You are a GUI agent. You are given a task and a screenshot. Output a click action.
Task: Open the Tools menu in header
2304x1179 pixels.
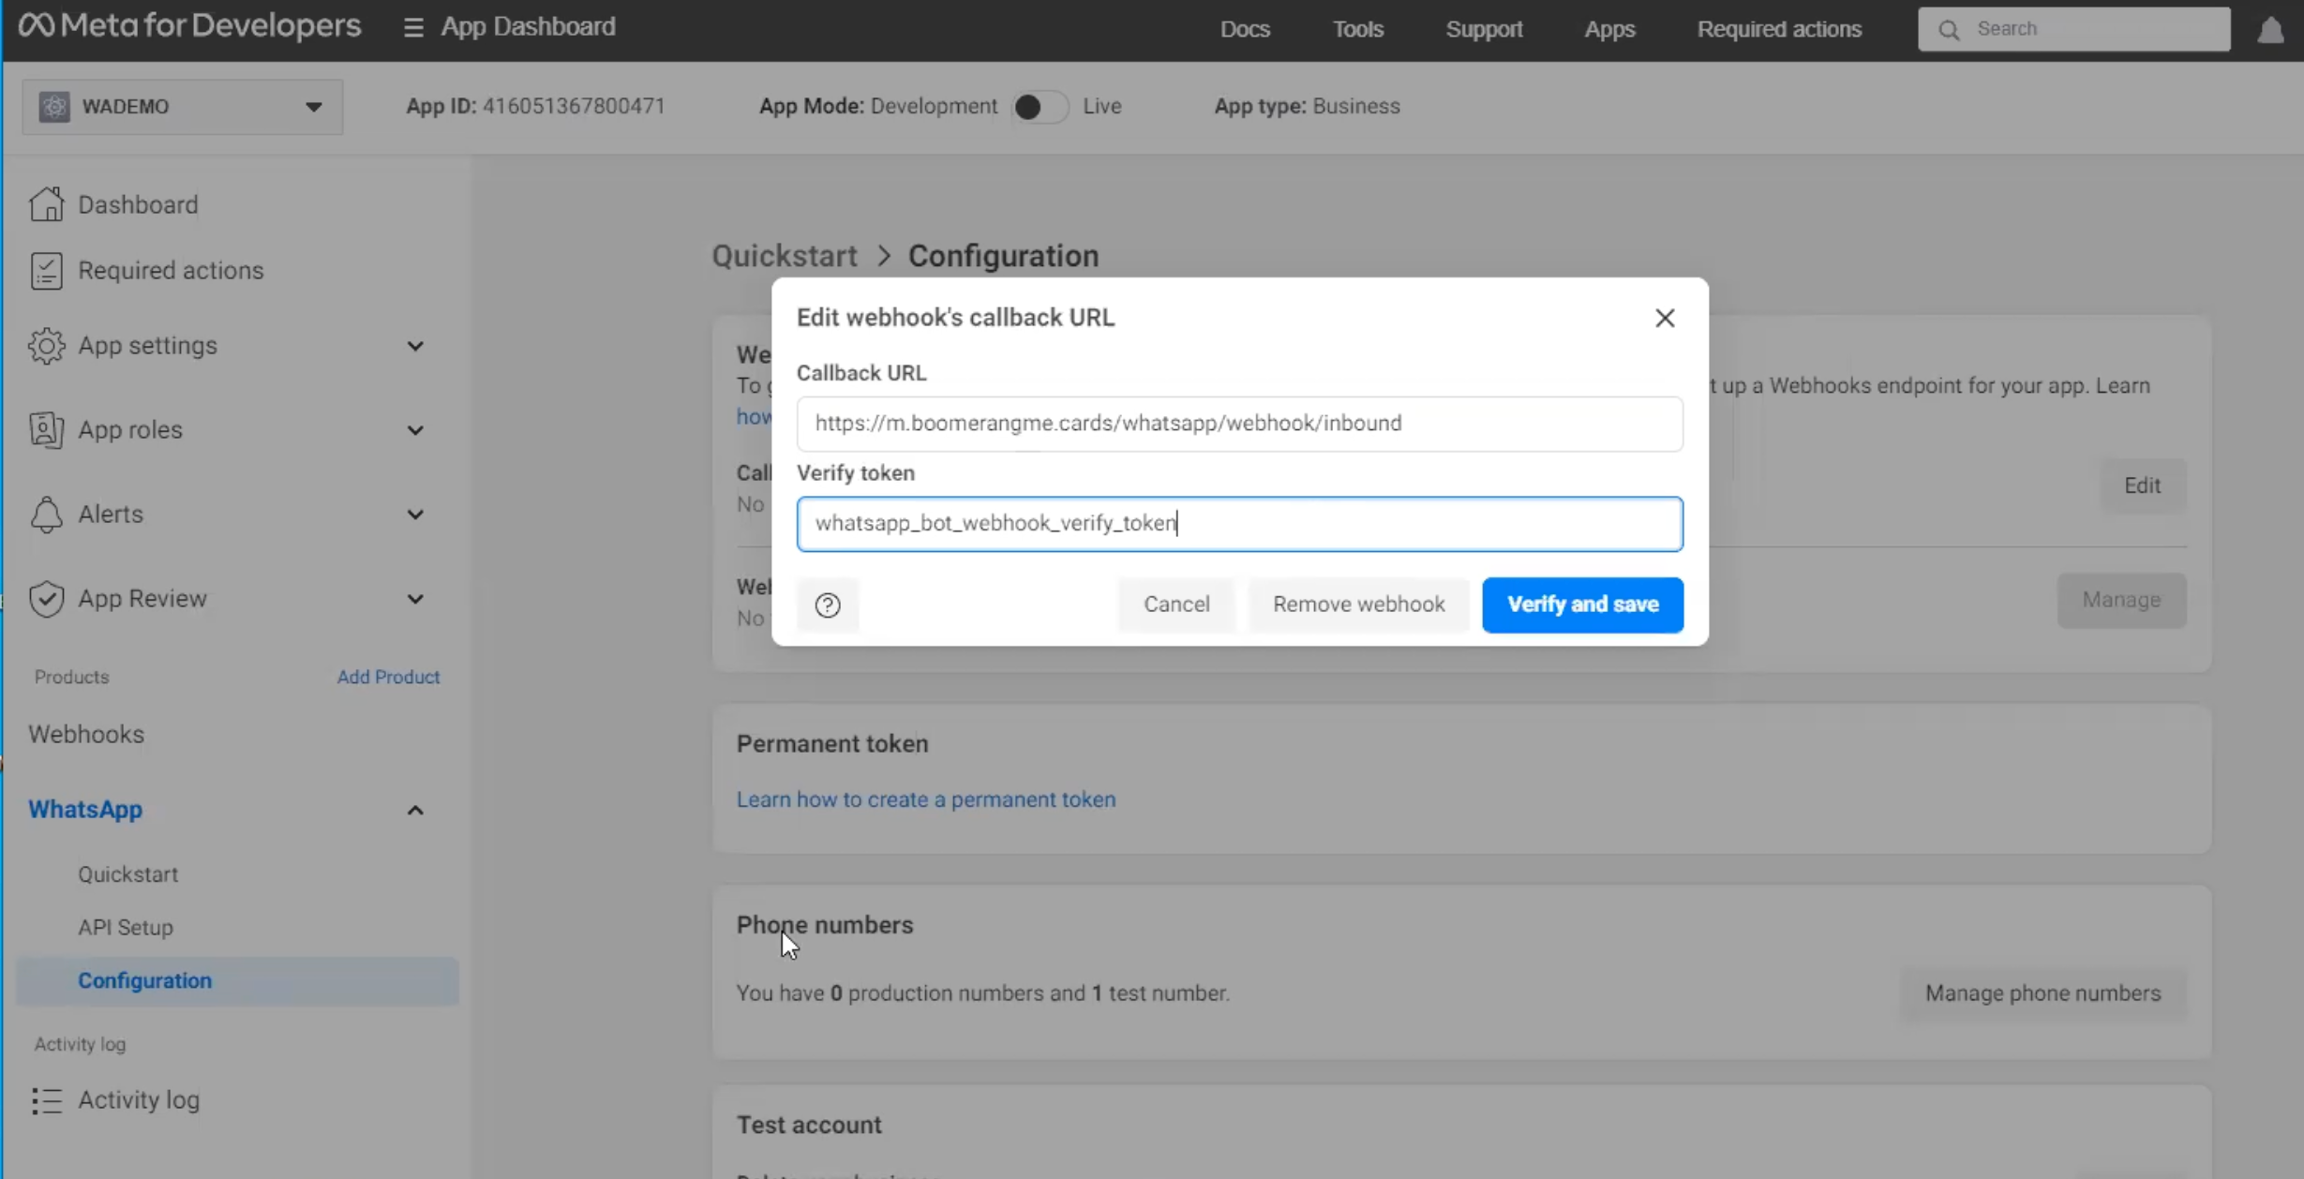coord(1357,29)
